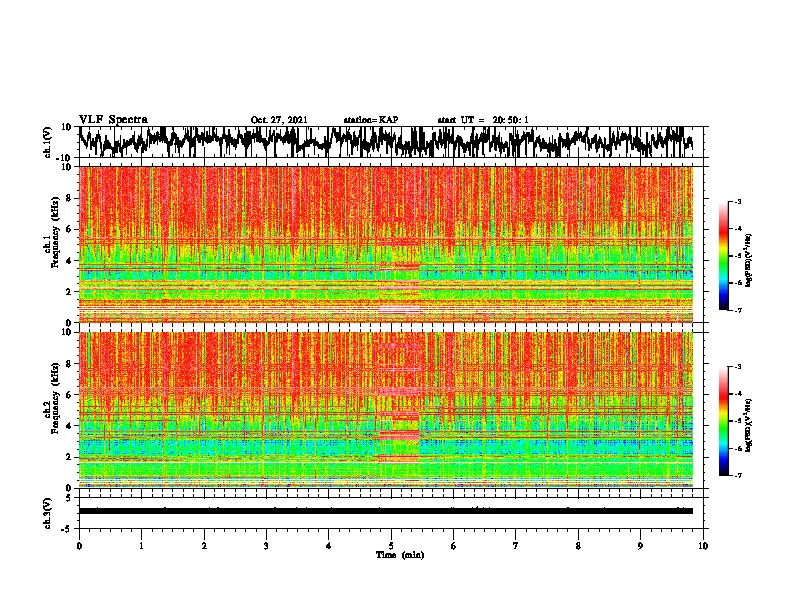Click the 'ch.3(V)' axis label
The image size is (792, 612).
48,513
